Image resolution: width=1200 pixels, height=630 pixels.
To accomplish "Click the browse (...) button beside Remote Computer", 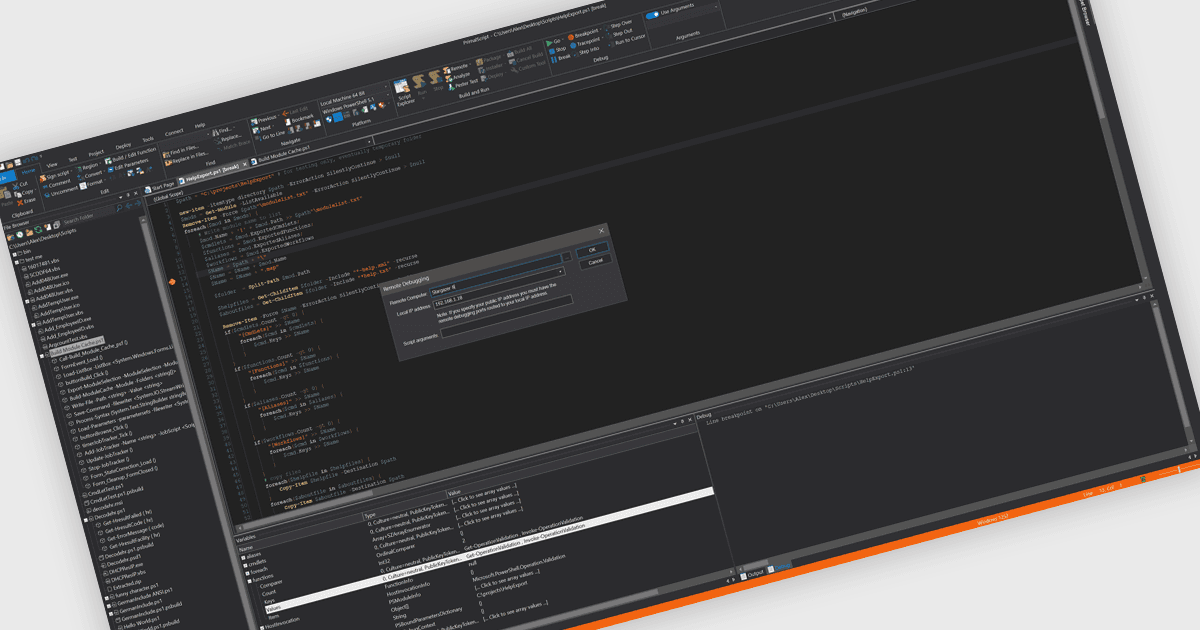I will [x=567, y=257].
